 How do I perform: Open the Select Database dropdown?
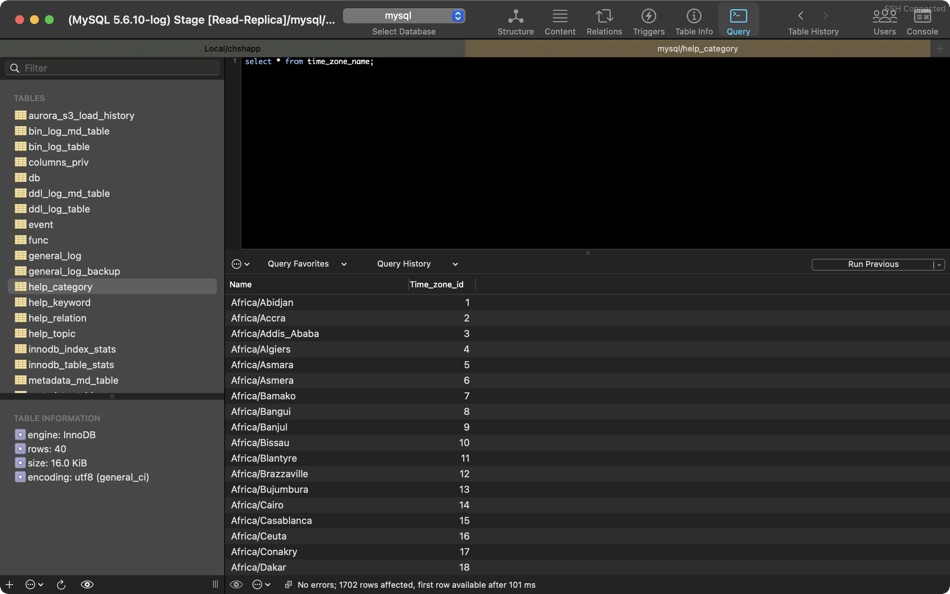tap(404, 16)
